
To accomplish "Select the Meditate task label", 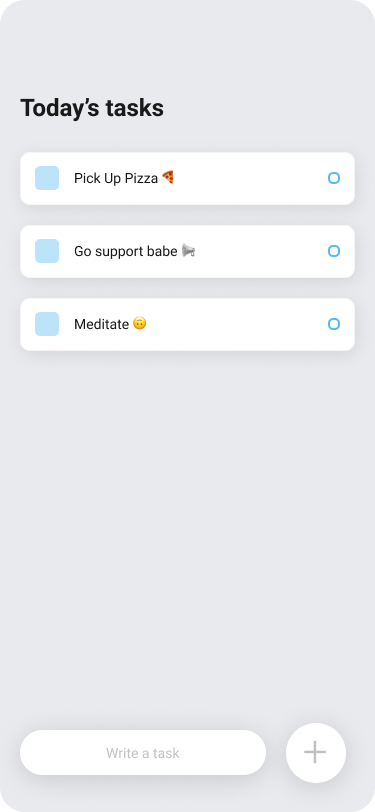I will click(102, 324).
